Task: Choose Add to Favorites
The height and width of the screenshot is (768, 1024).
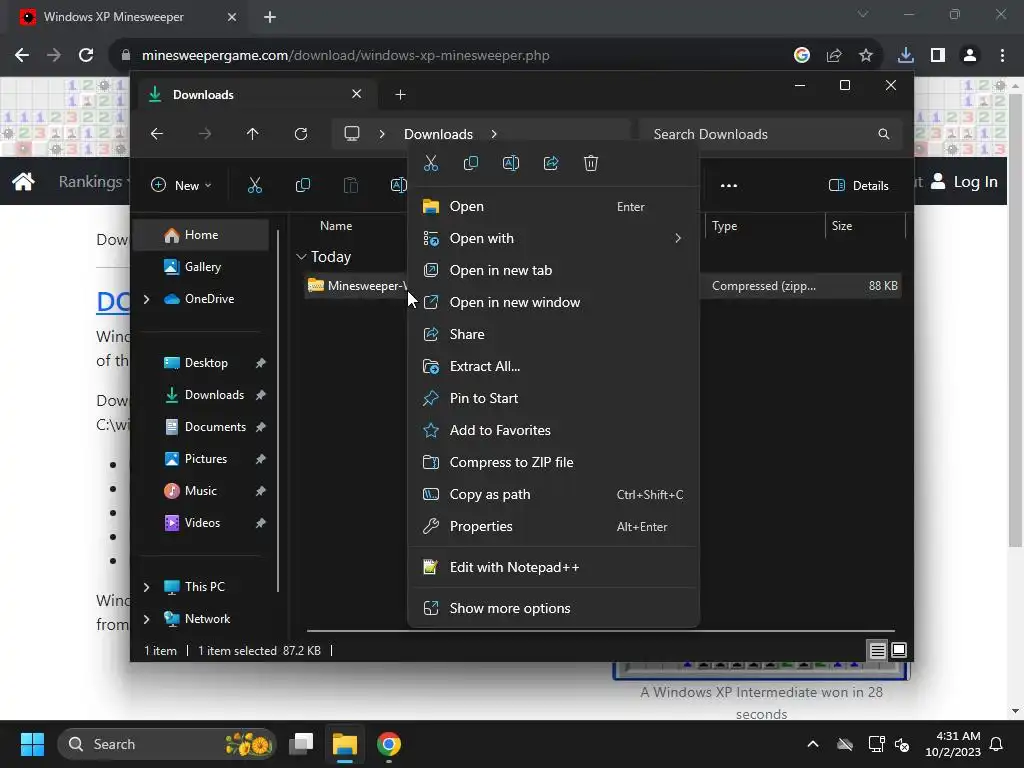Action: tap(553, 430)
